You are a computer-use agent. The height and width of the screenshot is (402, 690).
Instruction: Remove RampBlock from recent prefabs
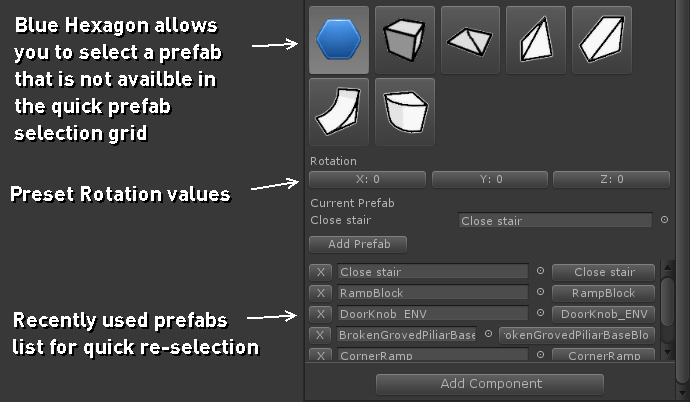point(321,293)
